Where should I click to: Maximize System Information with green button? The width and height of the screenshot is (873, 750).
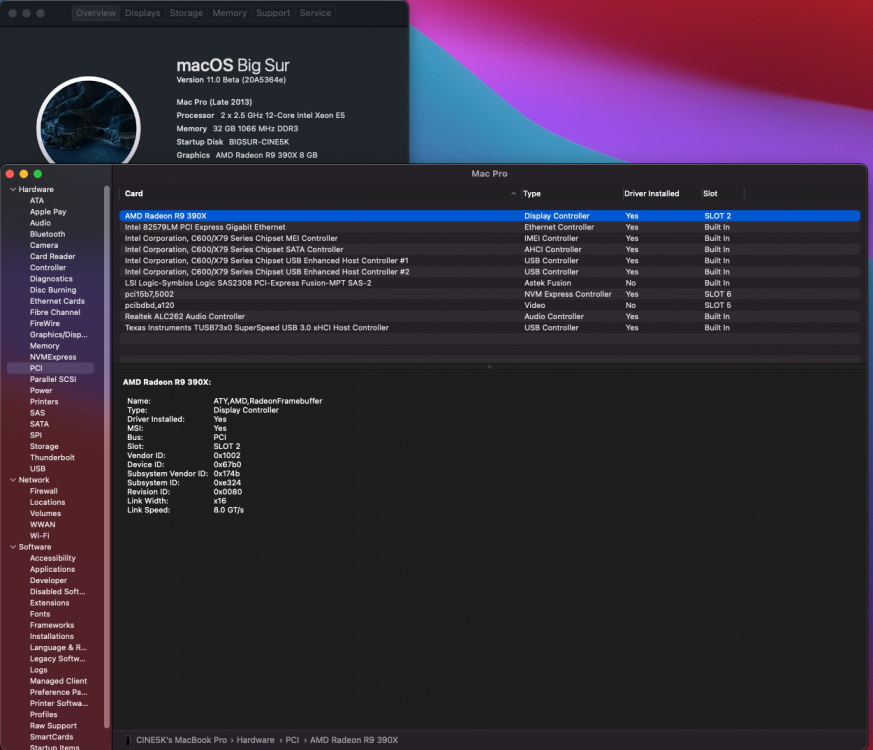coord(38,174)
